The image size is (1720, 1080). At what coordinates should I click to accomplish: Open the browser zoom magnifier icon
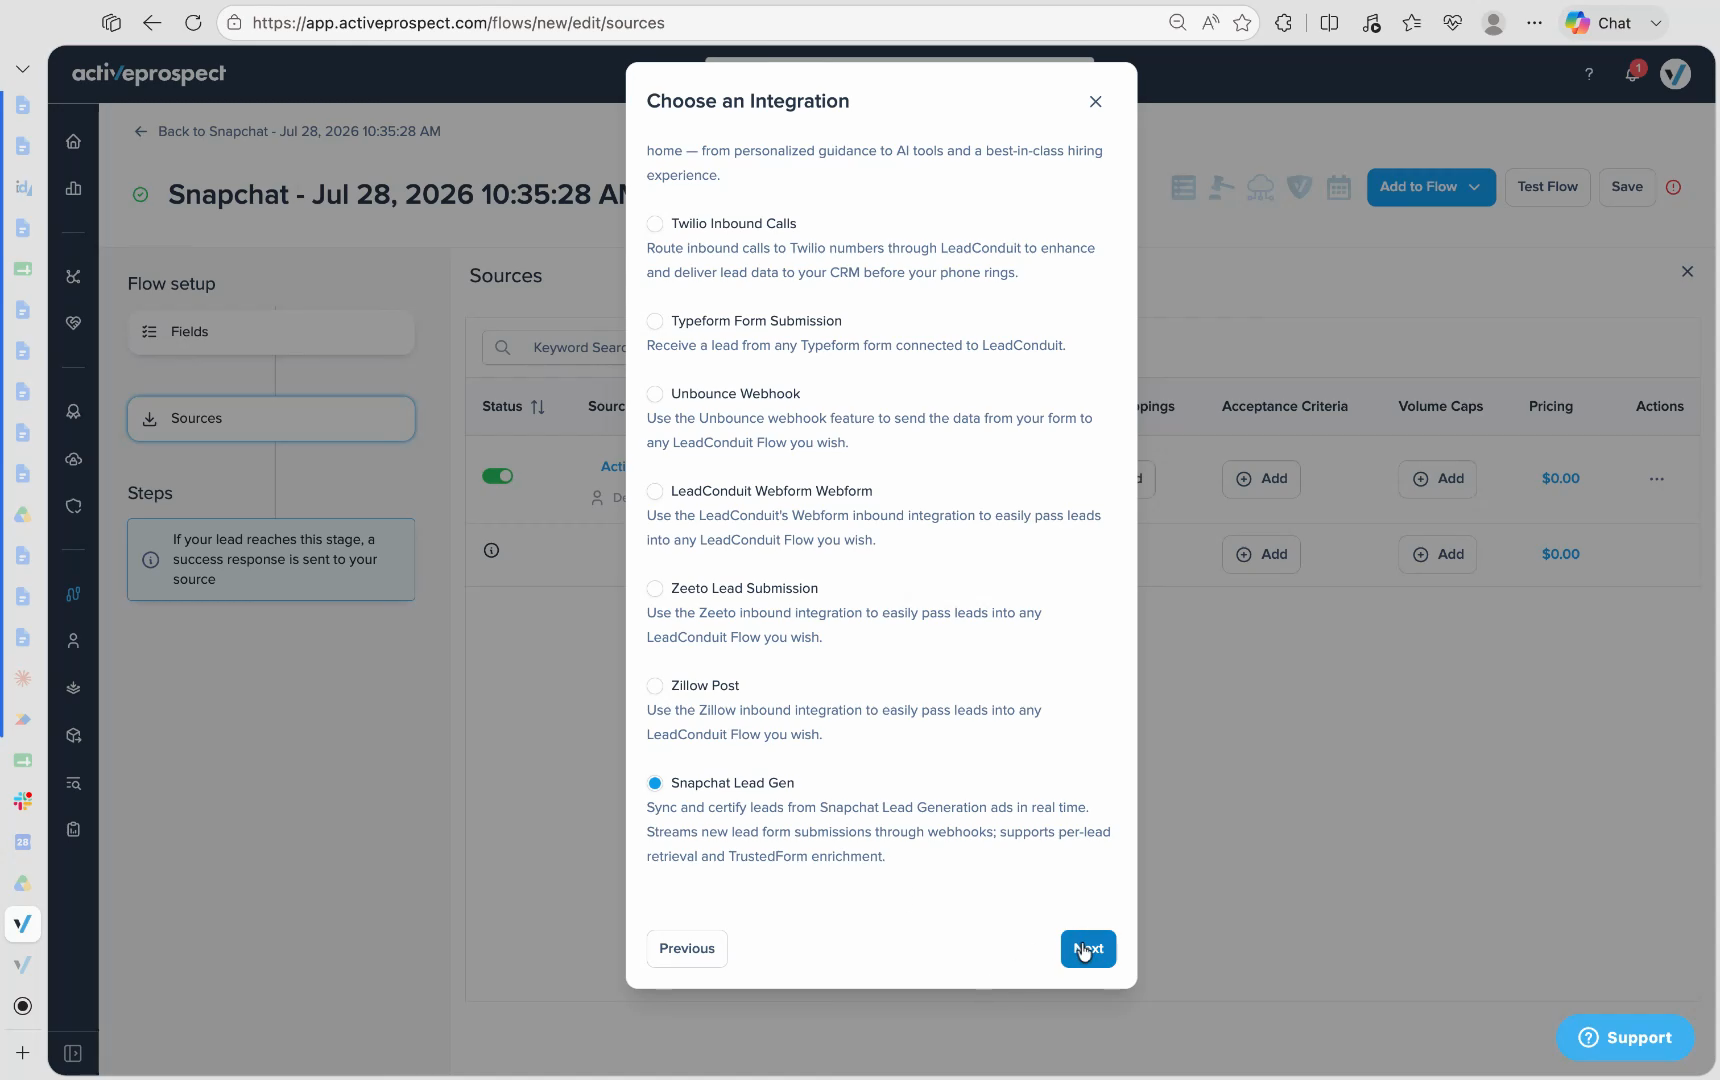pos(1177,23)
